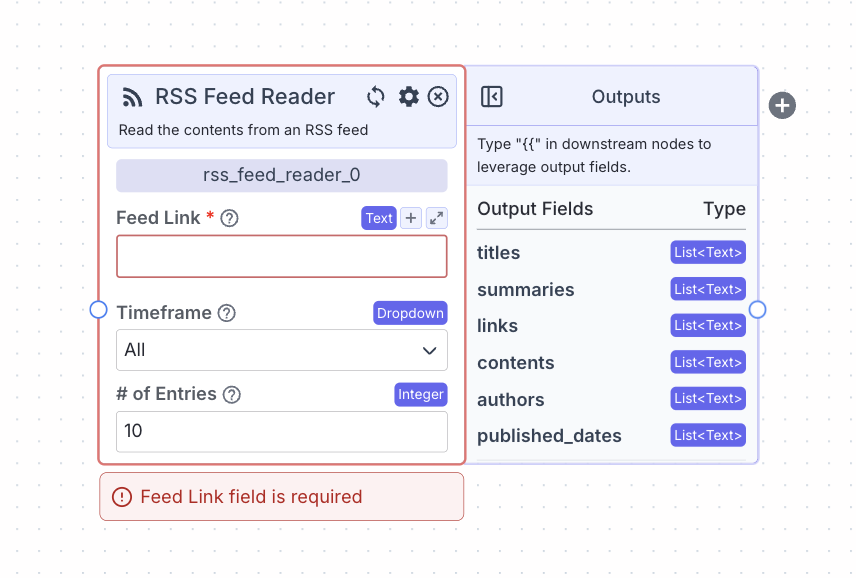Toggle the Text type badge on Feed Link
This screenshot has width=856, height=578.
(379, 218)
